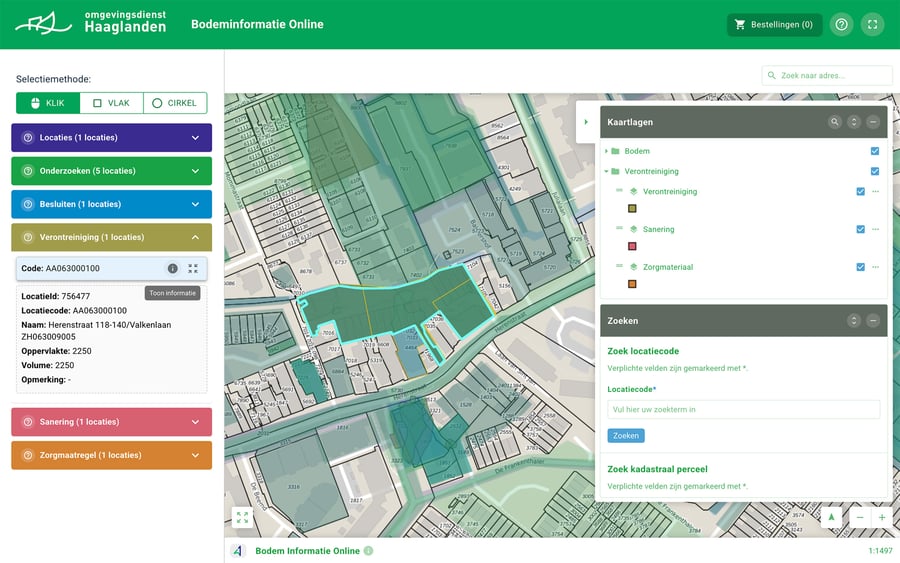This screenshot has height=563, width=900.
Task: Click the Sanering layer drag handle
Action: 619,228
